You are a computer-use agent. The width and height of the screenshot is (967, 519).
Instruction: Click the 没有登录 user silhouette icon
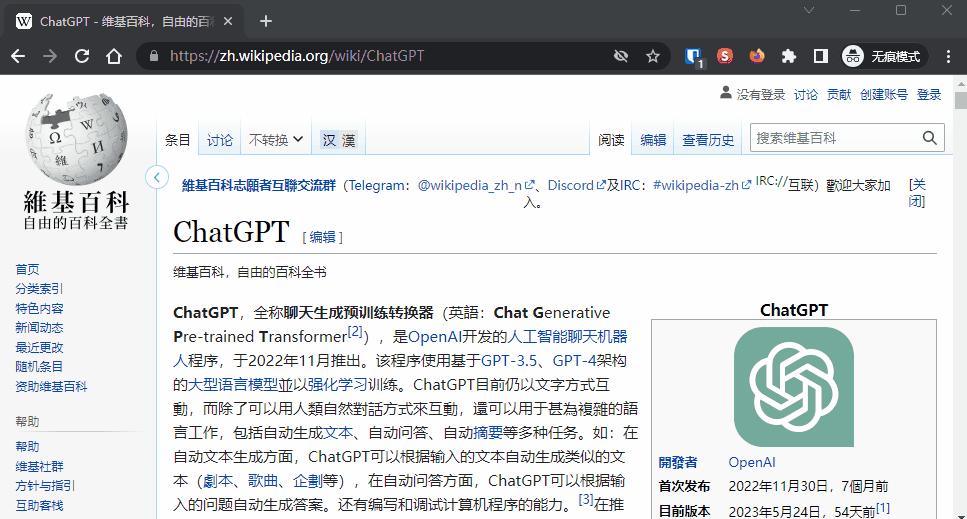(x=726, y=93)
